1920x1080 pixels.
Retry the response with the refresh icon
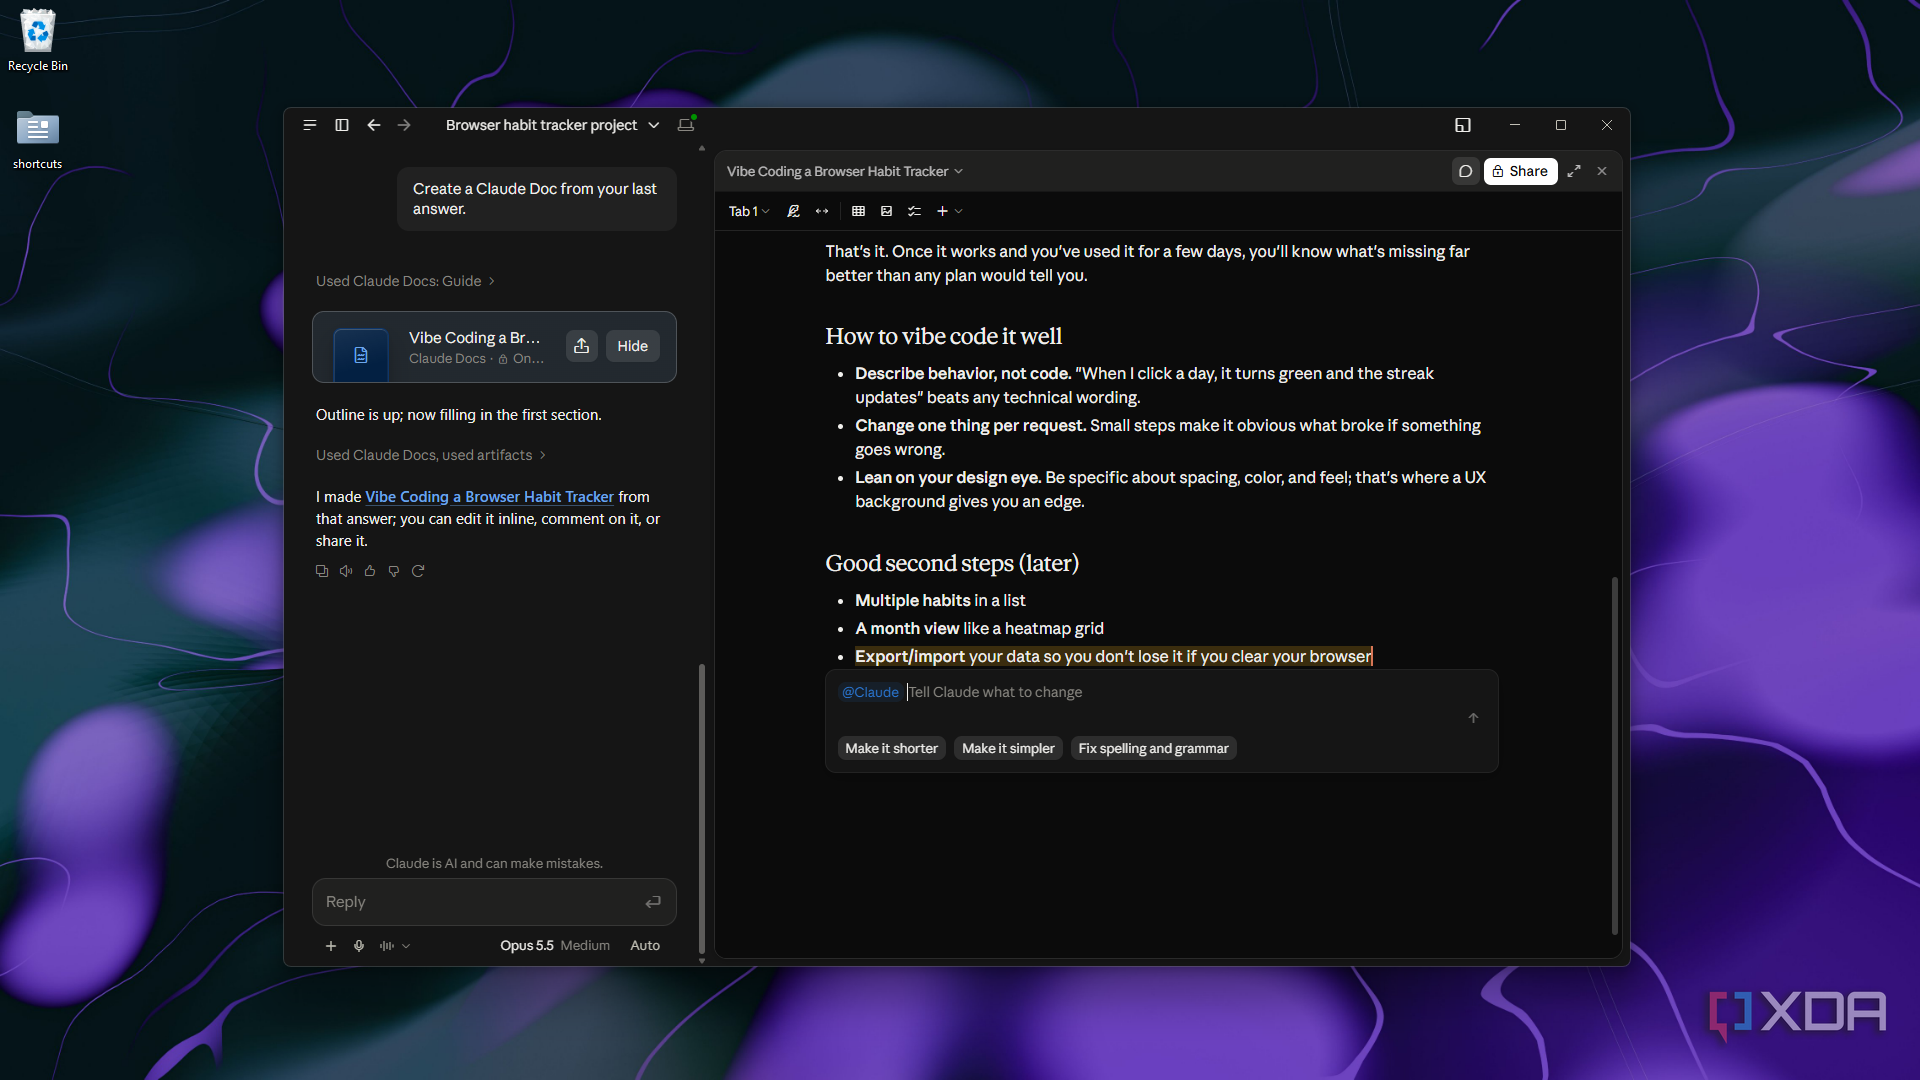click(418, 571)
